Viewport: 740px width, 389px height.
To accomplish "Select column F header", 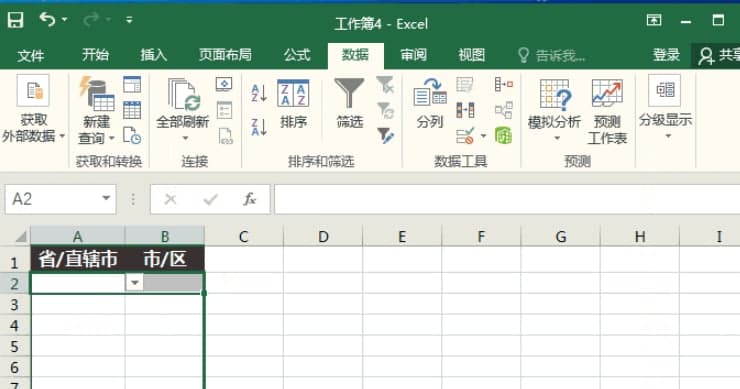I will coord(481,236).
